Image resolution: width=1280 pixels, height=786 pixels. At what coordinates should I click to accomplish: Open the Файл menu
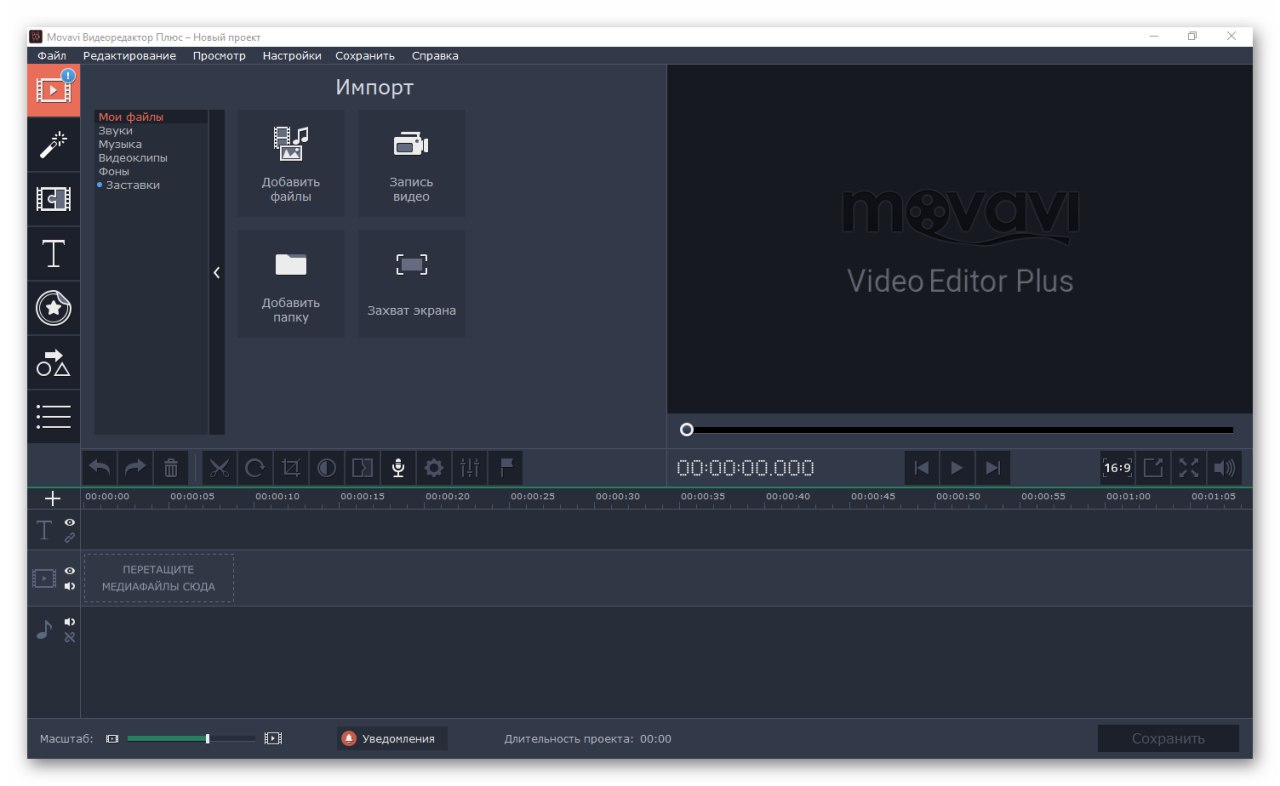click(52, 56)
